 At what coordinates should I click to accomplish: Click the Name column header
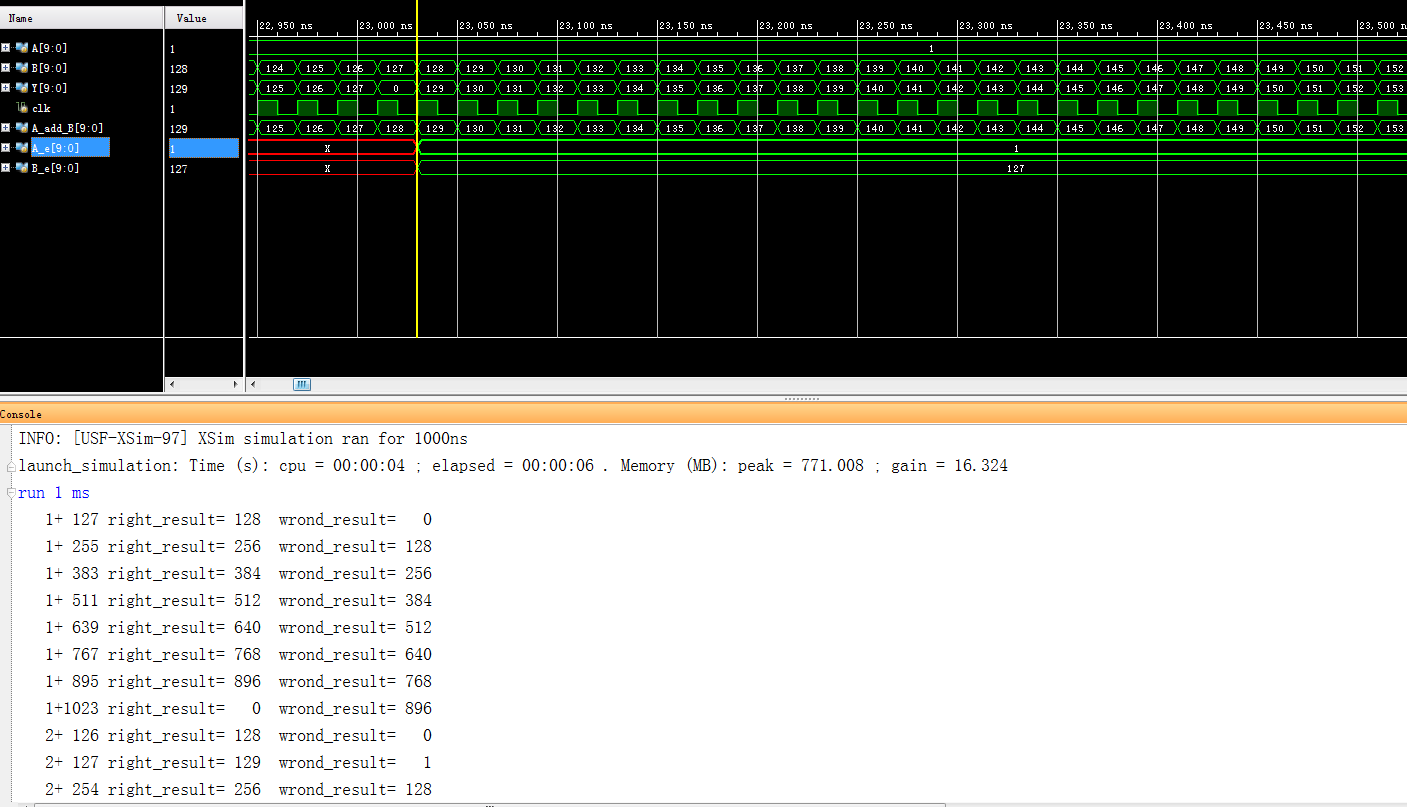point(82,18)
